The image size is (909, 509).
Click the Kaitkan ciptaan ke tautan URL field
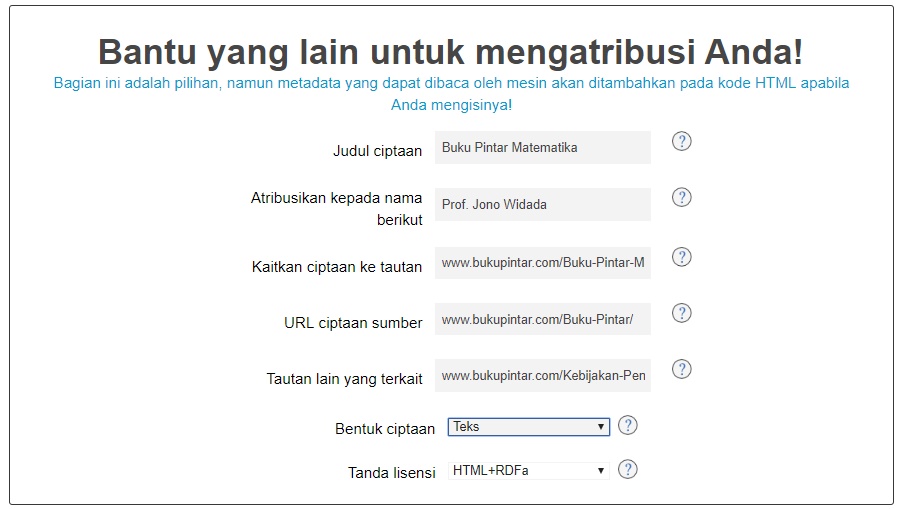point(542,263)
